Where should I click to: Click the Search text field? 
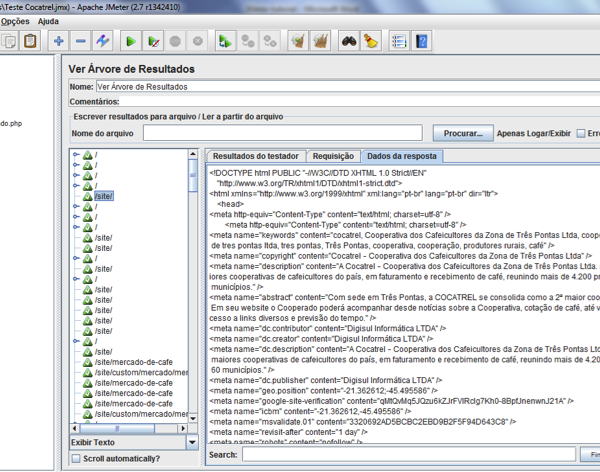point(409,454)
